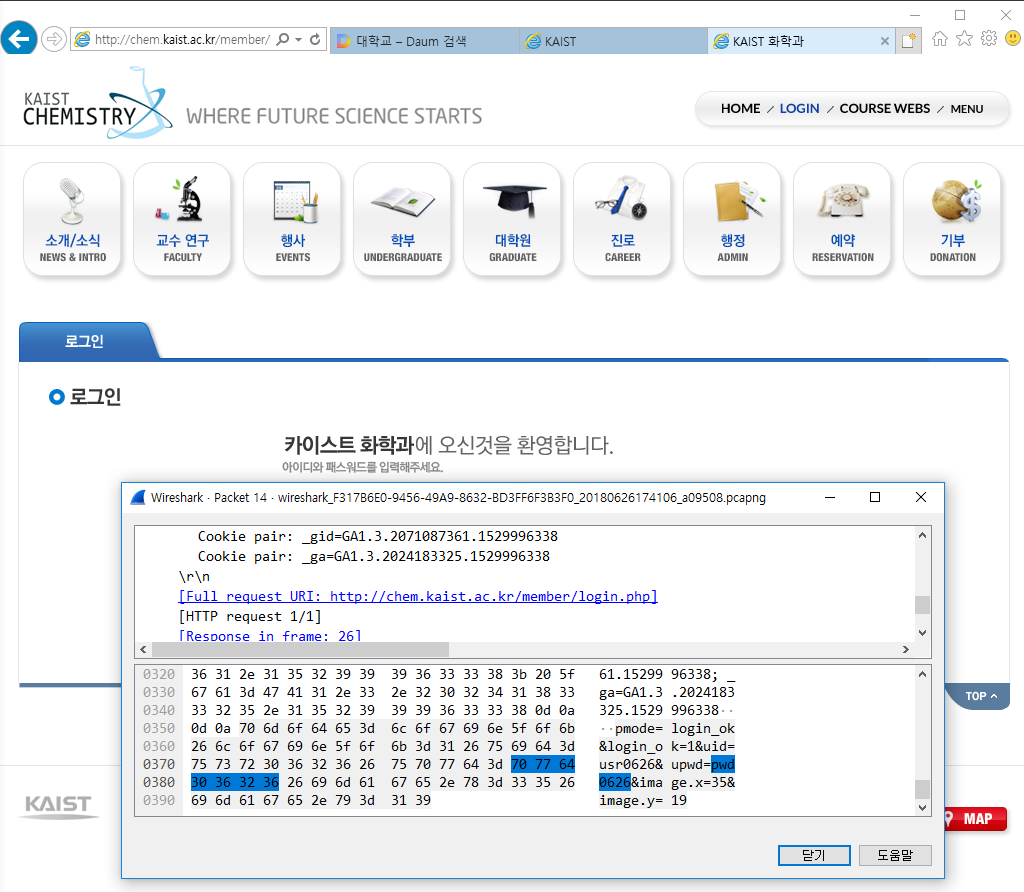This screenshot has width=1024, height=892.
Task: Open a new tab button
Action: coord(908,40)
